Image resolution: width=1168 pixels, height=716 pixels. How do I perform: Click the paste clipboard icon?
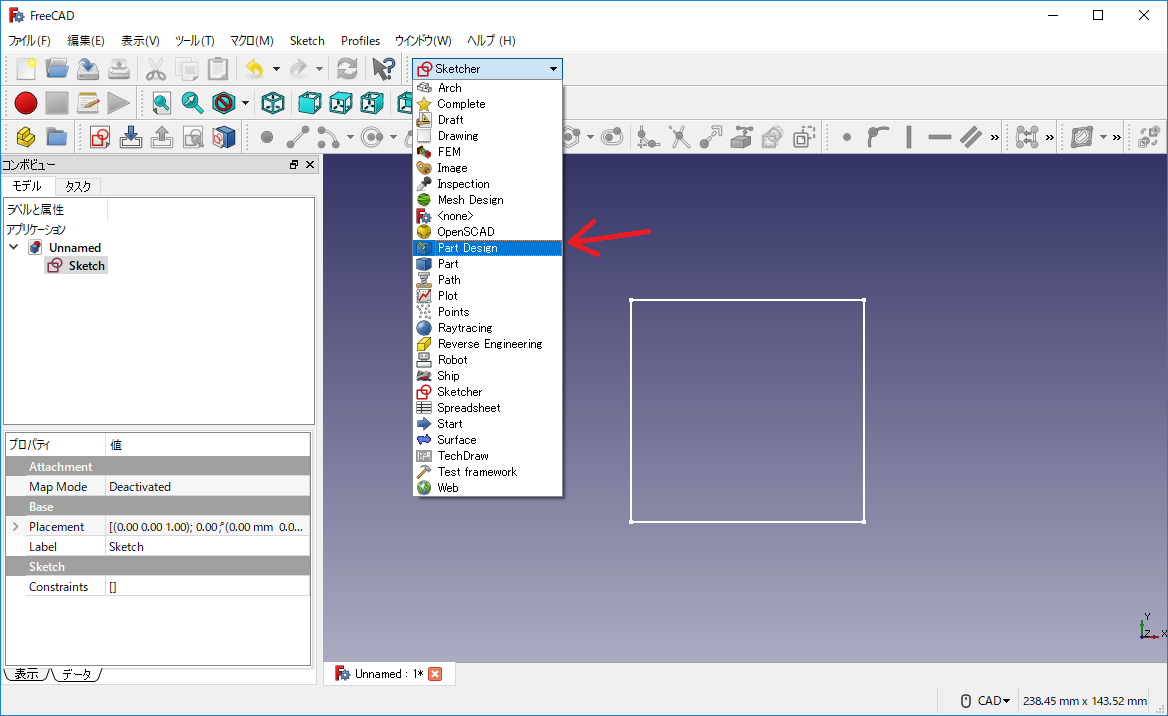(218, 69)
